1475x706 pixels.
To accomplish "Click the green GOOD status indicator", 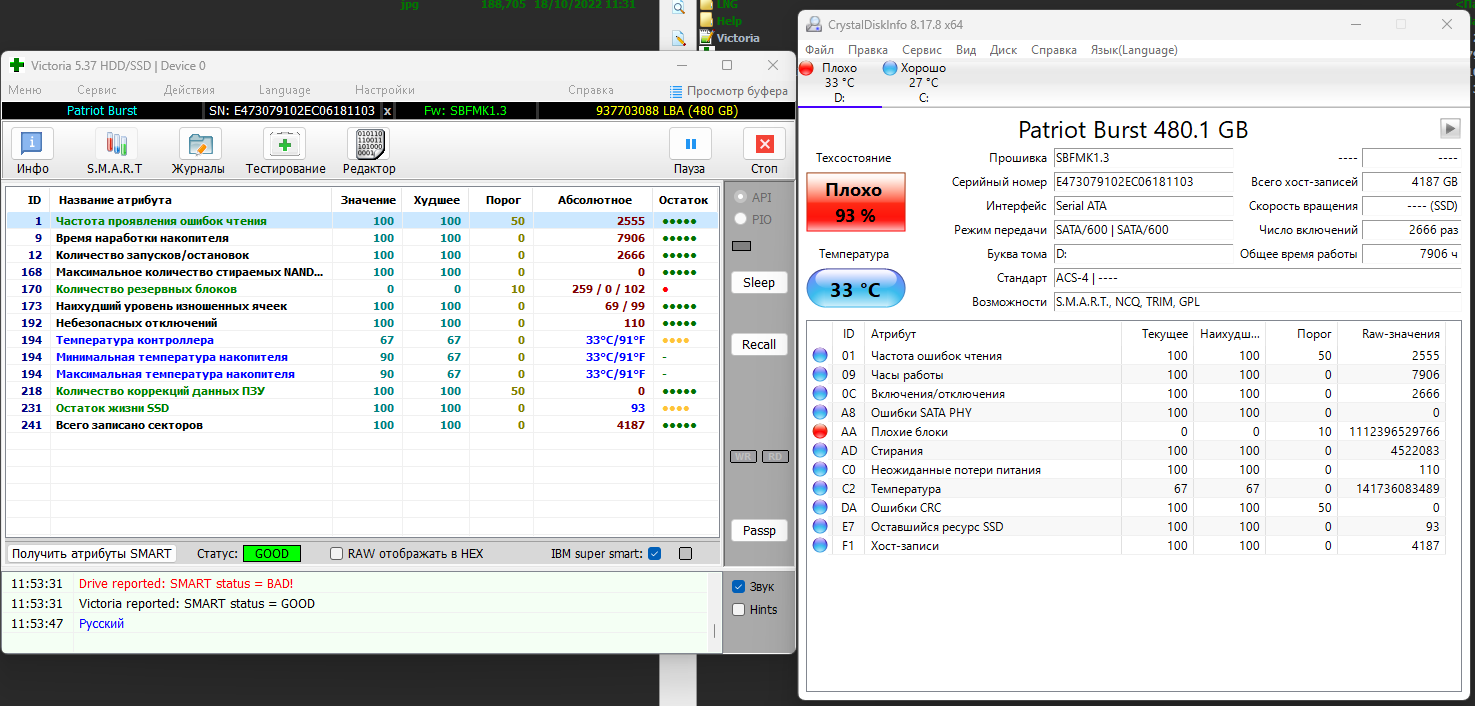I will (x=272, y=554).
